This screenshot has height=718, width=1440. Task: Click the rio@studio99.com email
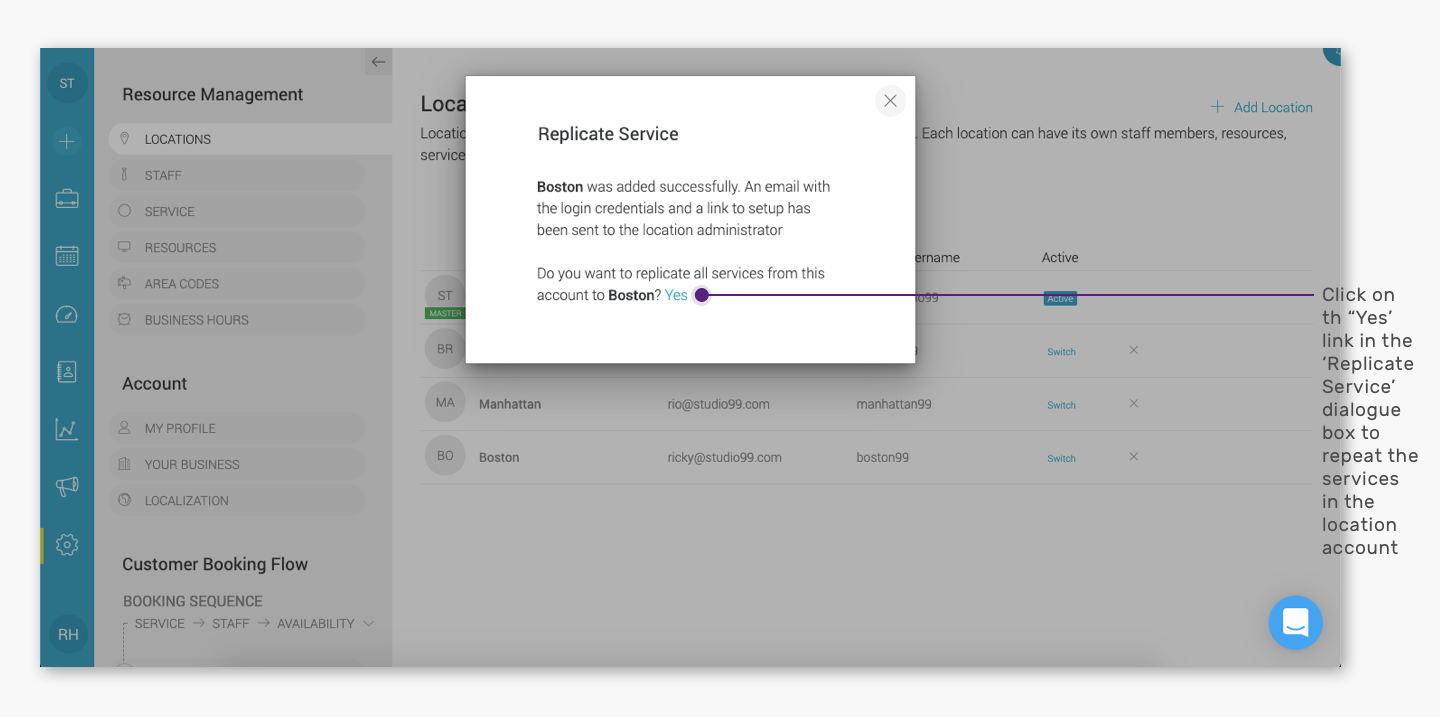719,404
